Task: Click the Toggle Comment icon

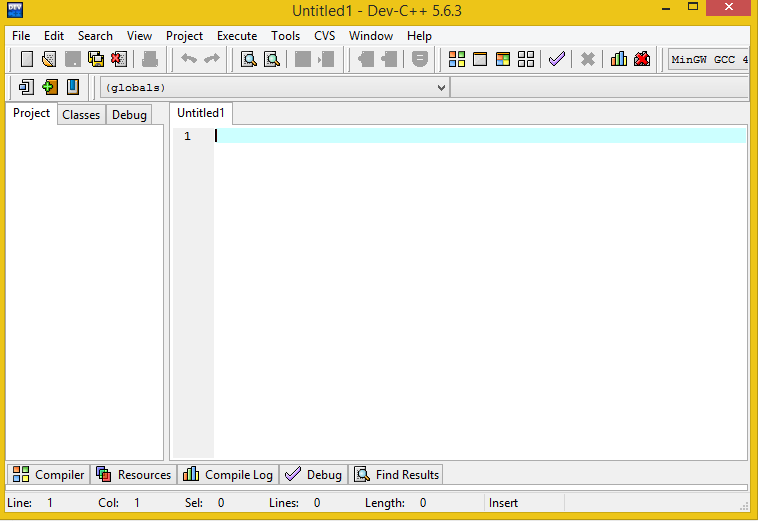Action: coord(420,59)
